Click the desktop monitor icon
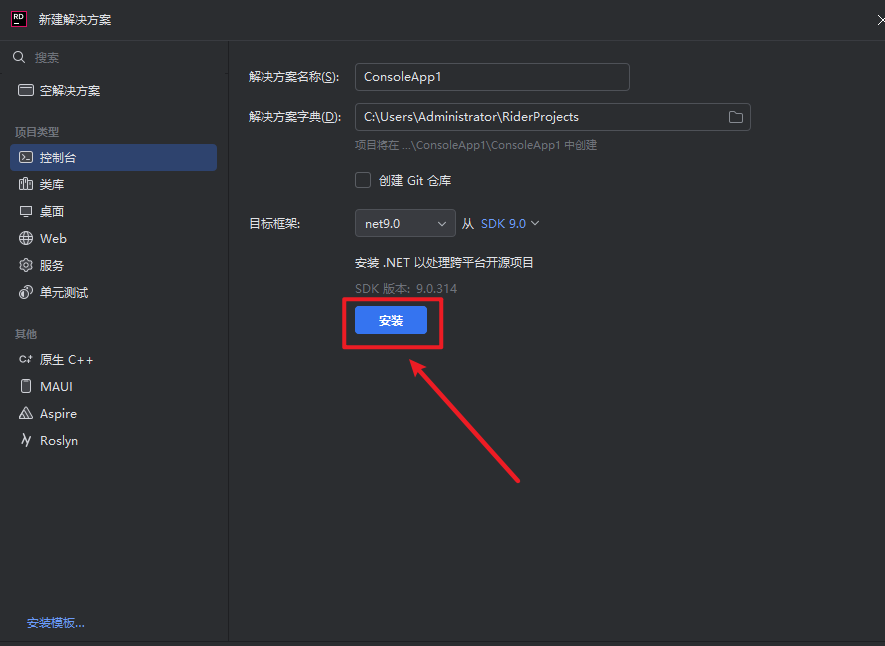 point(25,211)
